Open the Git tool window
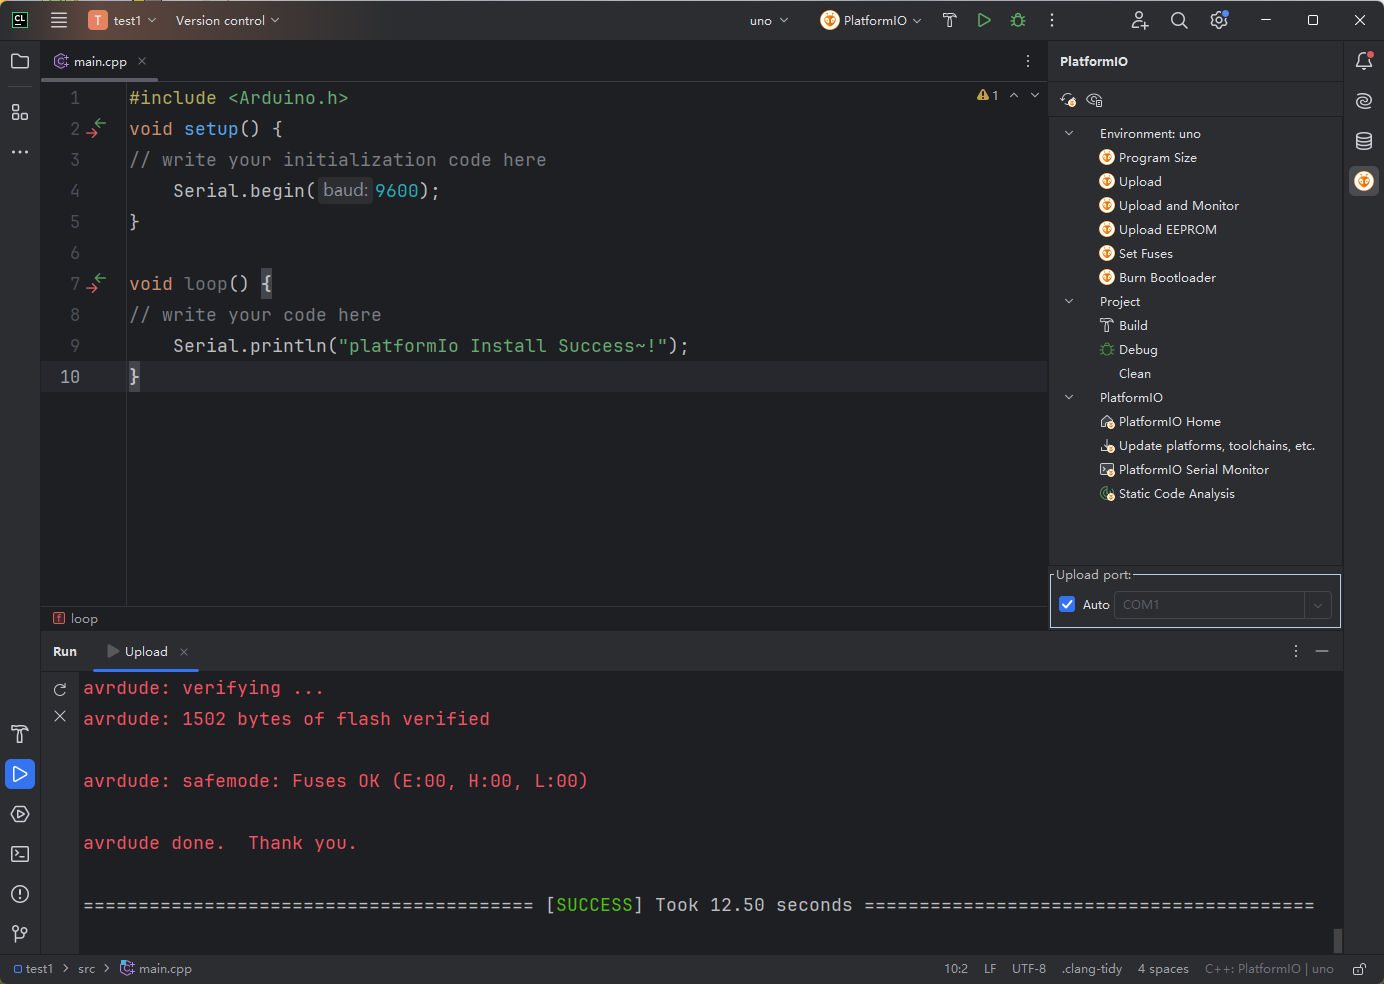 click(20, 934)
